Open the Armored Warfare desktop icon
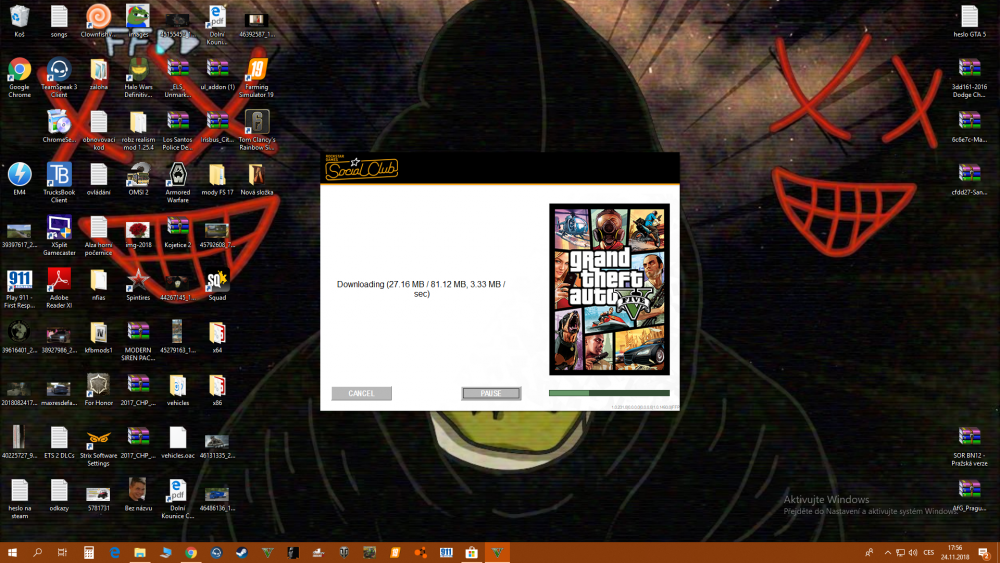The width and height of the screenshot is (1000, 563). pyautogui.click(x=177, y=182)
